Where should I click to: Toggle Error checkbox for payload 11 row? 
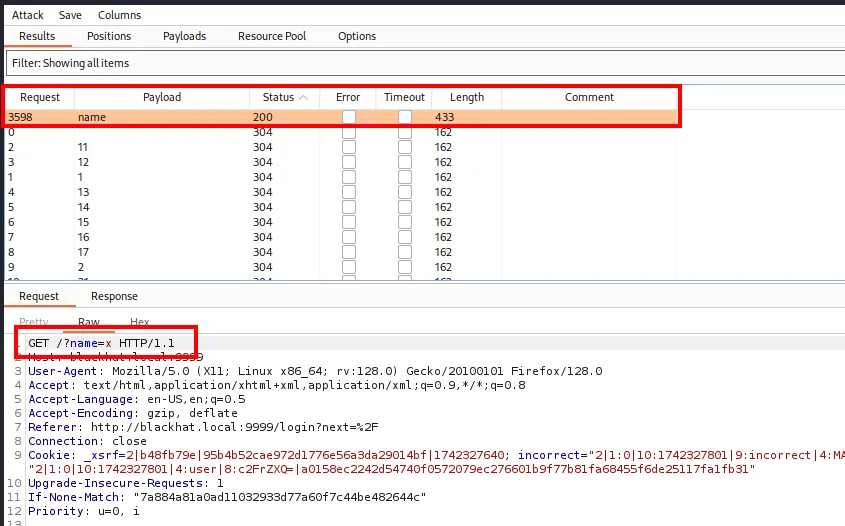tap(349, 147)
